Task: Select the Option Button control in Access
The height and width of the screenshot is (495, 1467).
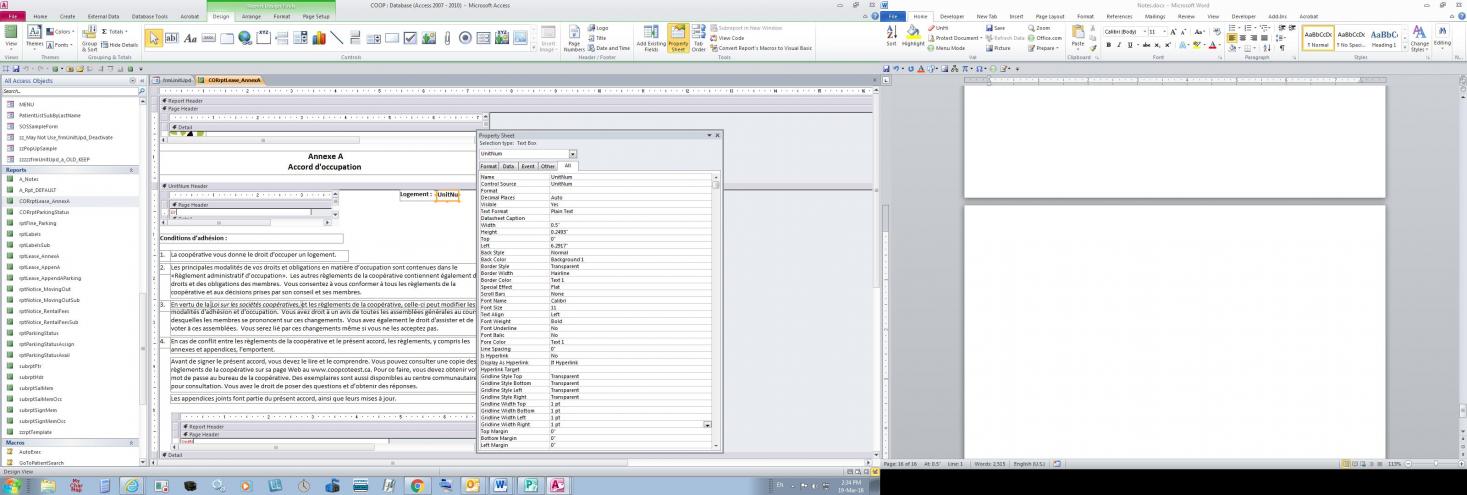Action: tap(465, 38)
